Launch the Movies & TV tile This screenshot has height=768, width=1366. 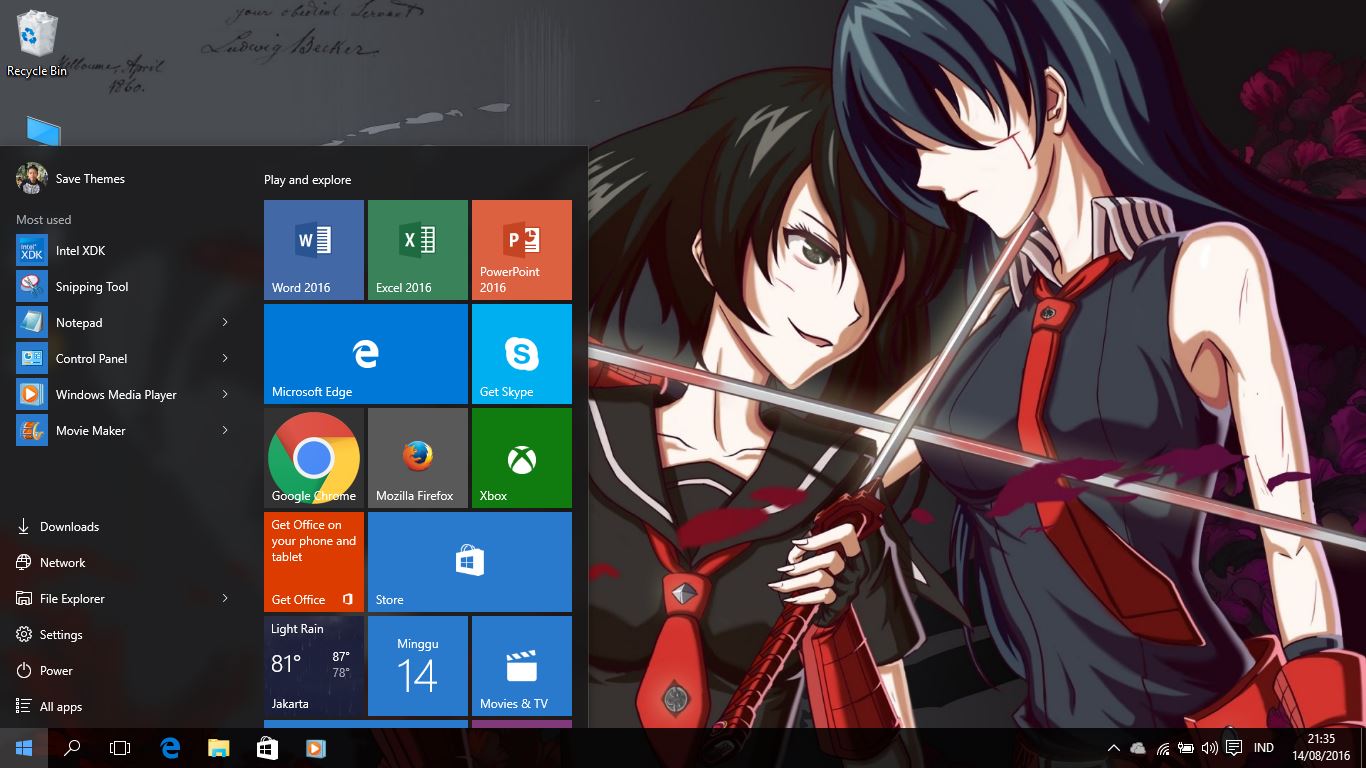[x=522, y=666]
